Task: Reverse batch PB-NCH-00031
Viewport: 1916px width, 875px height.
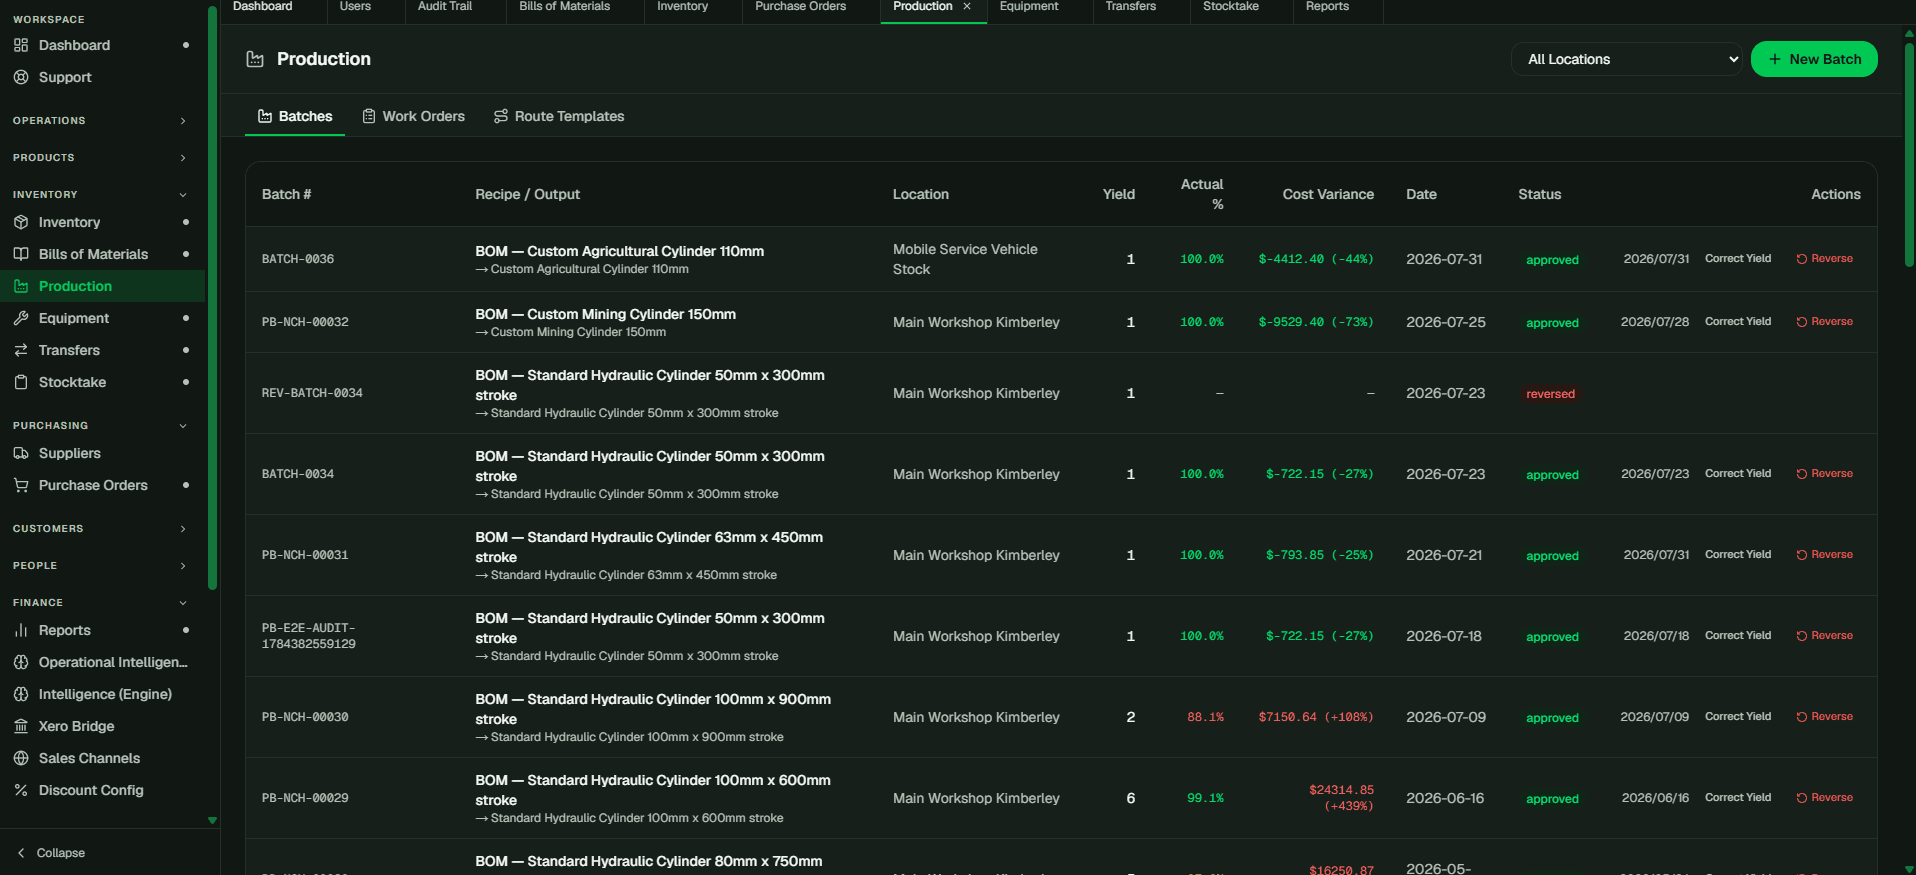Action: point(1824,555)
